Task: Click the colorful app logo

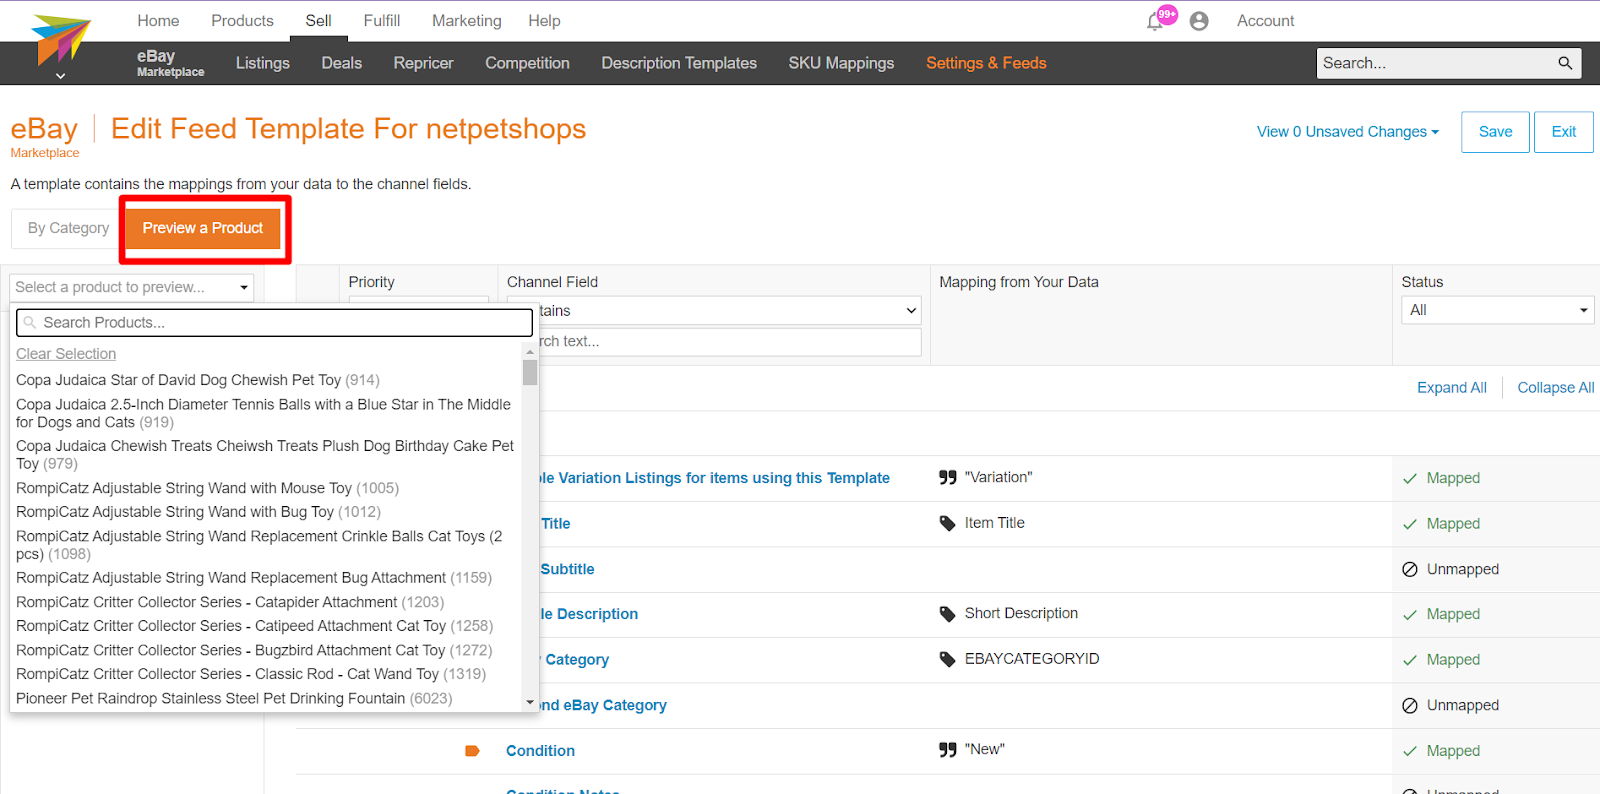Action: 60,39
